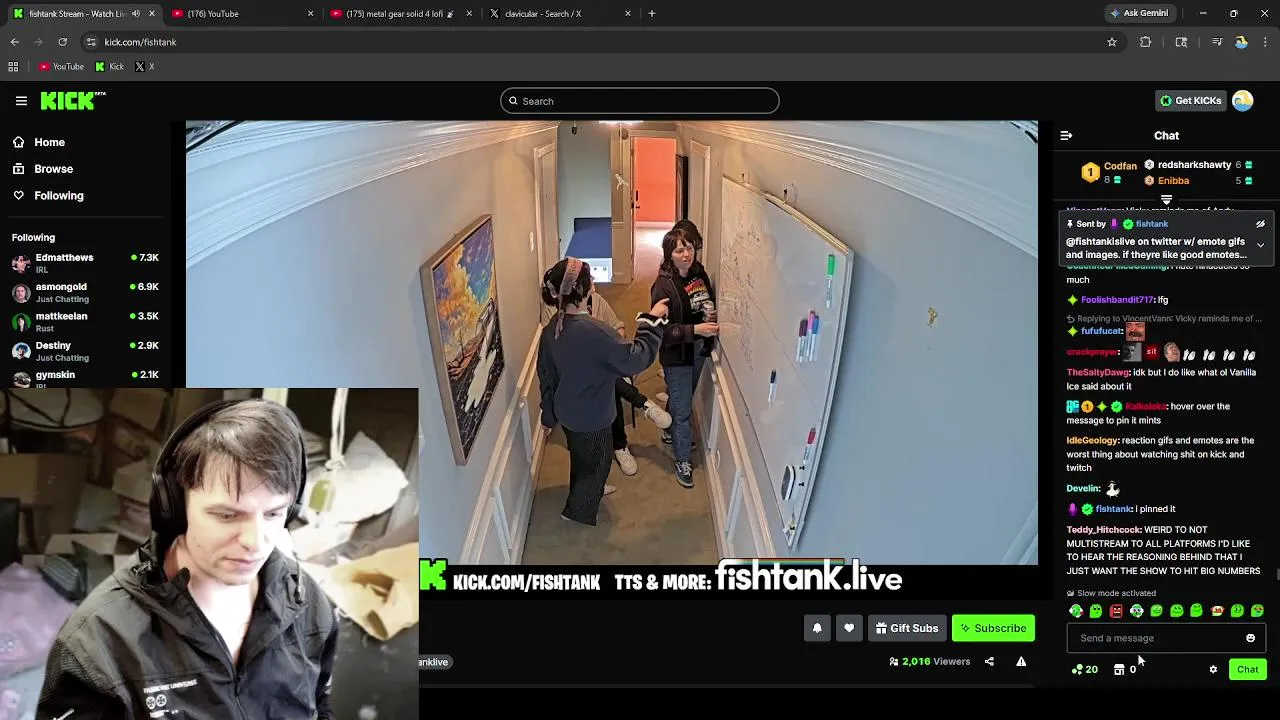Expand the gift leaderboard handle under Codfan
This screenshot has width=1280, height=720.
(1166, 200)
